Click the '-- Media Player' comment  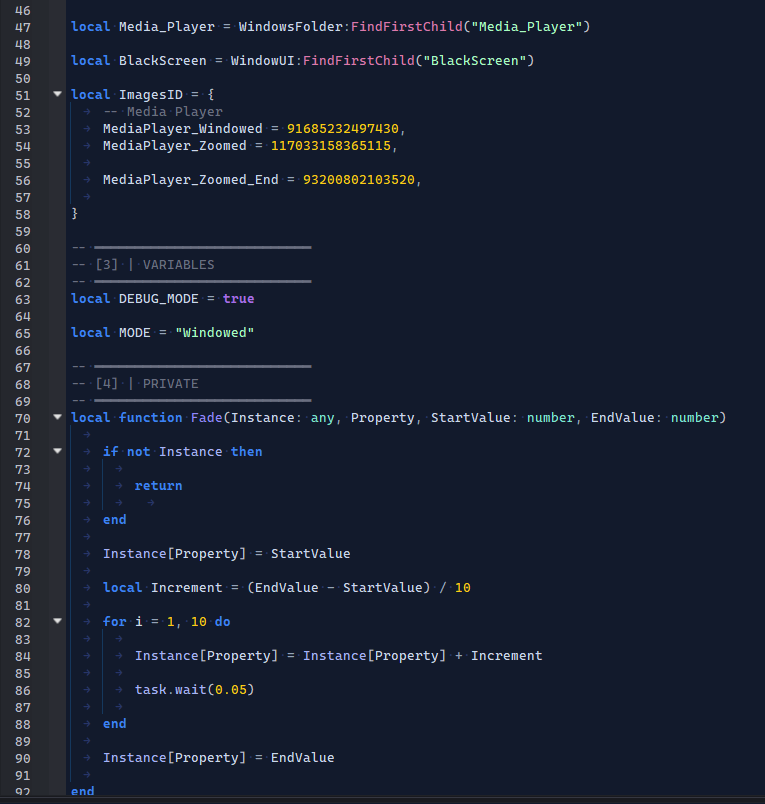tap(163, 111)
